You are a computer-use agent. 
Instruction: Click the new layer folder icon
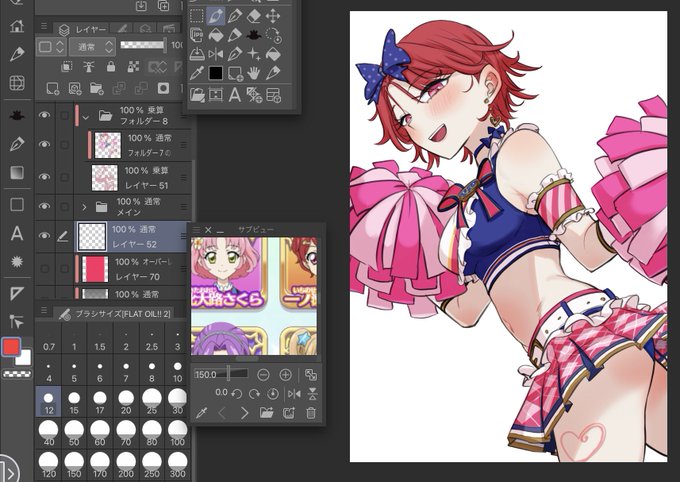[x=97, y=89]
